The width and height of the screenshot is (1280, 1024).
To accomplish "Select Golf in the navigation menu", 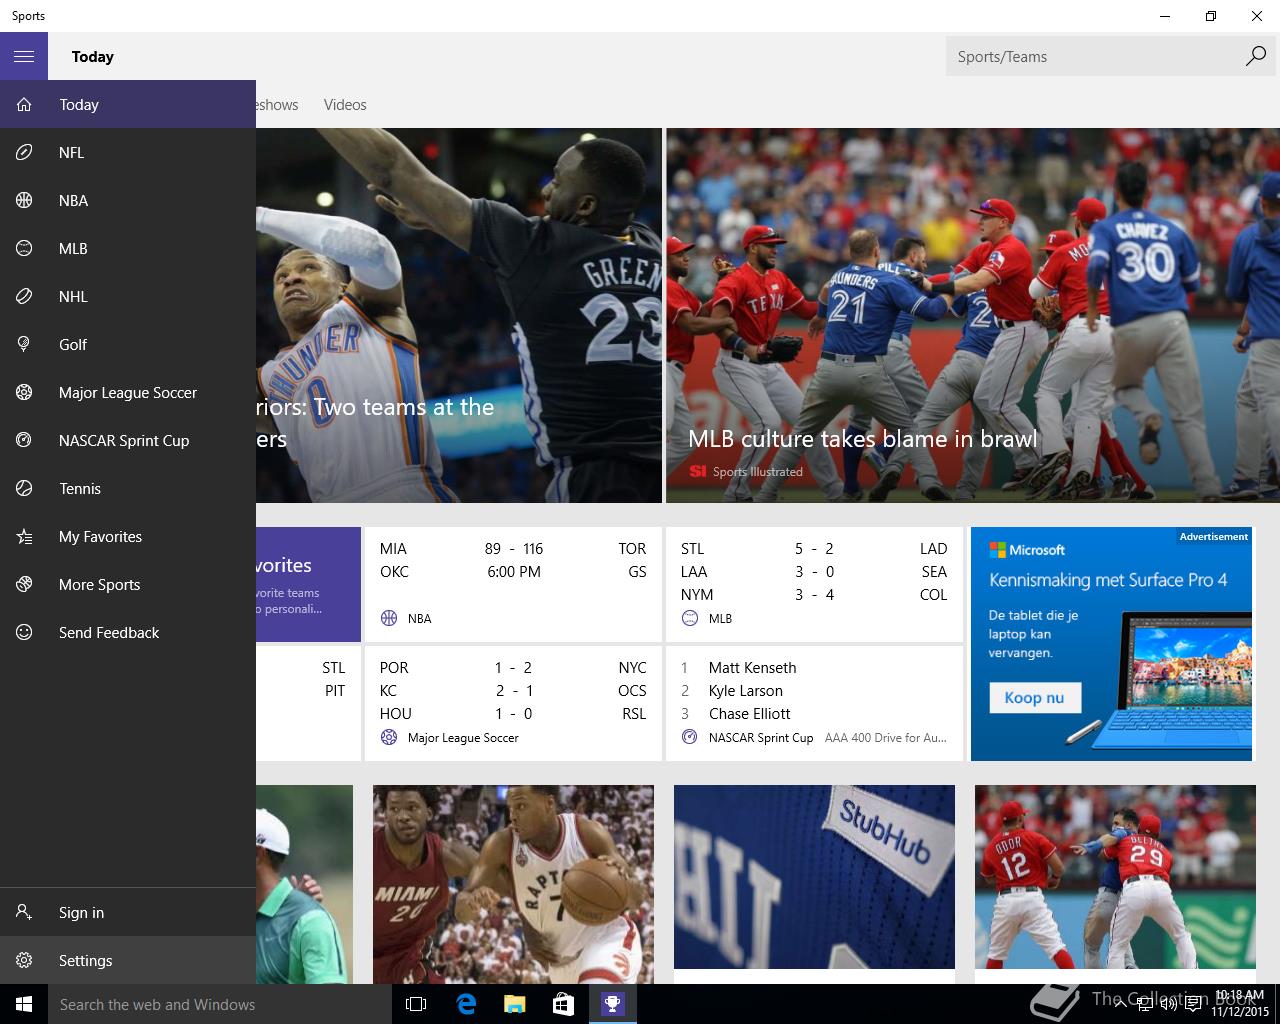I will [128, 344].
